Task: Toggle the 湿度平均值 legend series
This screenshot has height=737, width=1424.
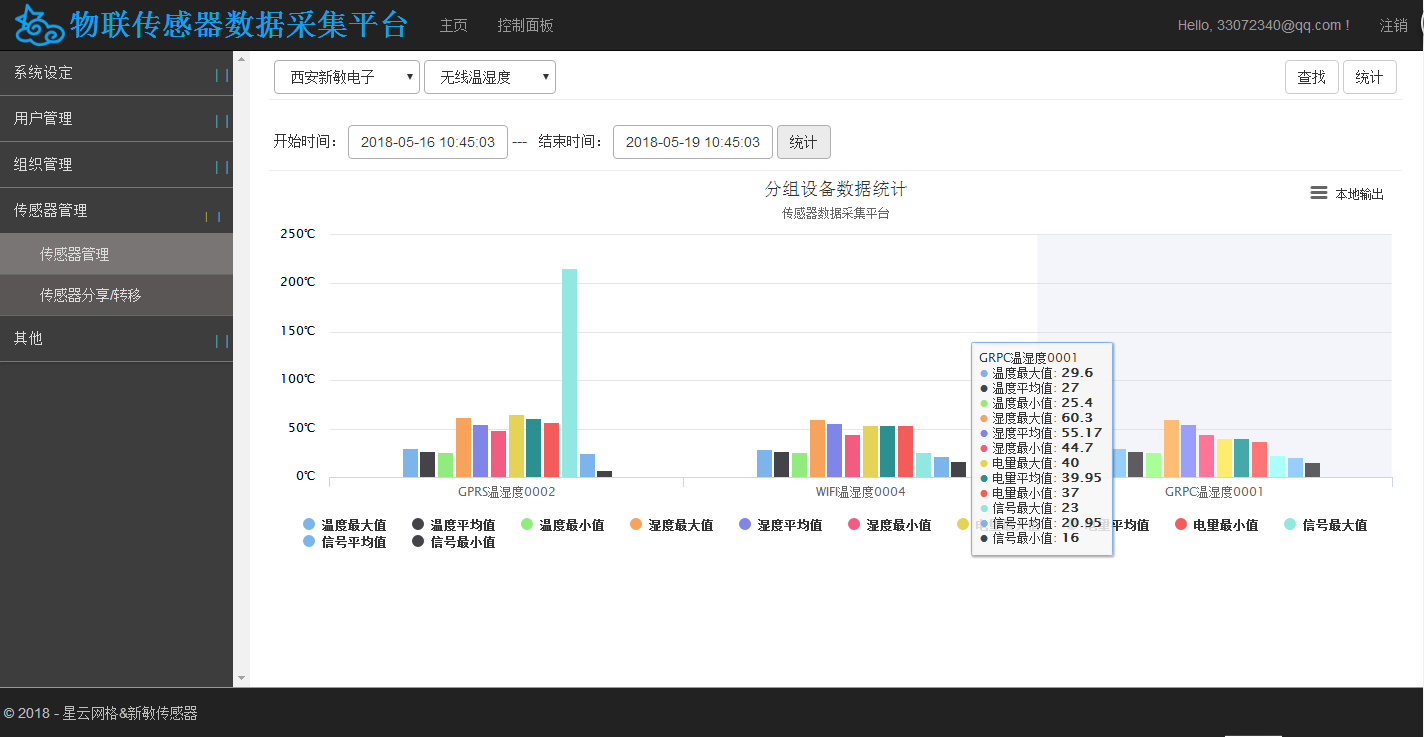Action: [789, 525]
